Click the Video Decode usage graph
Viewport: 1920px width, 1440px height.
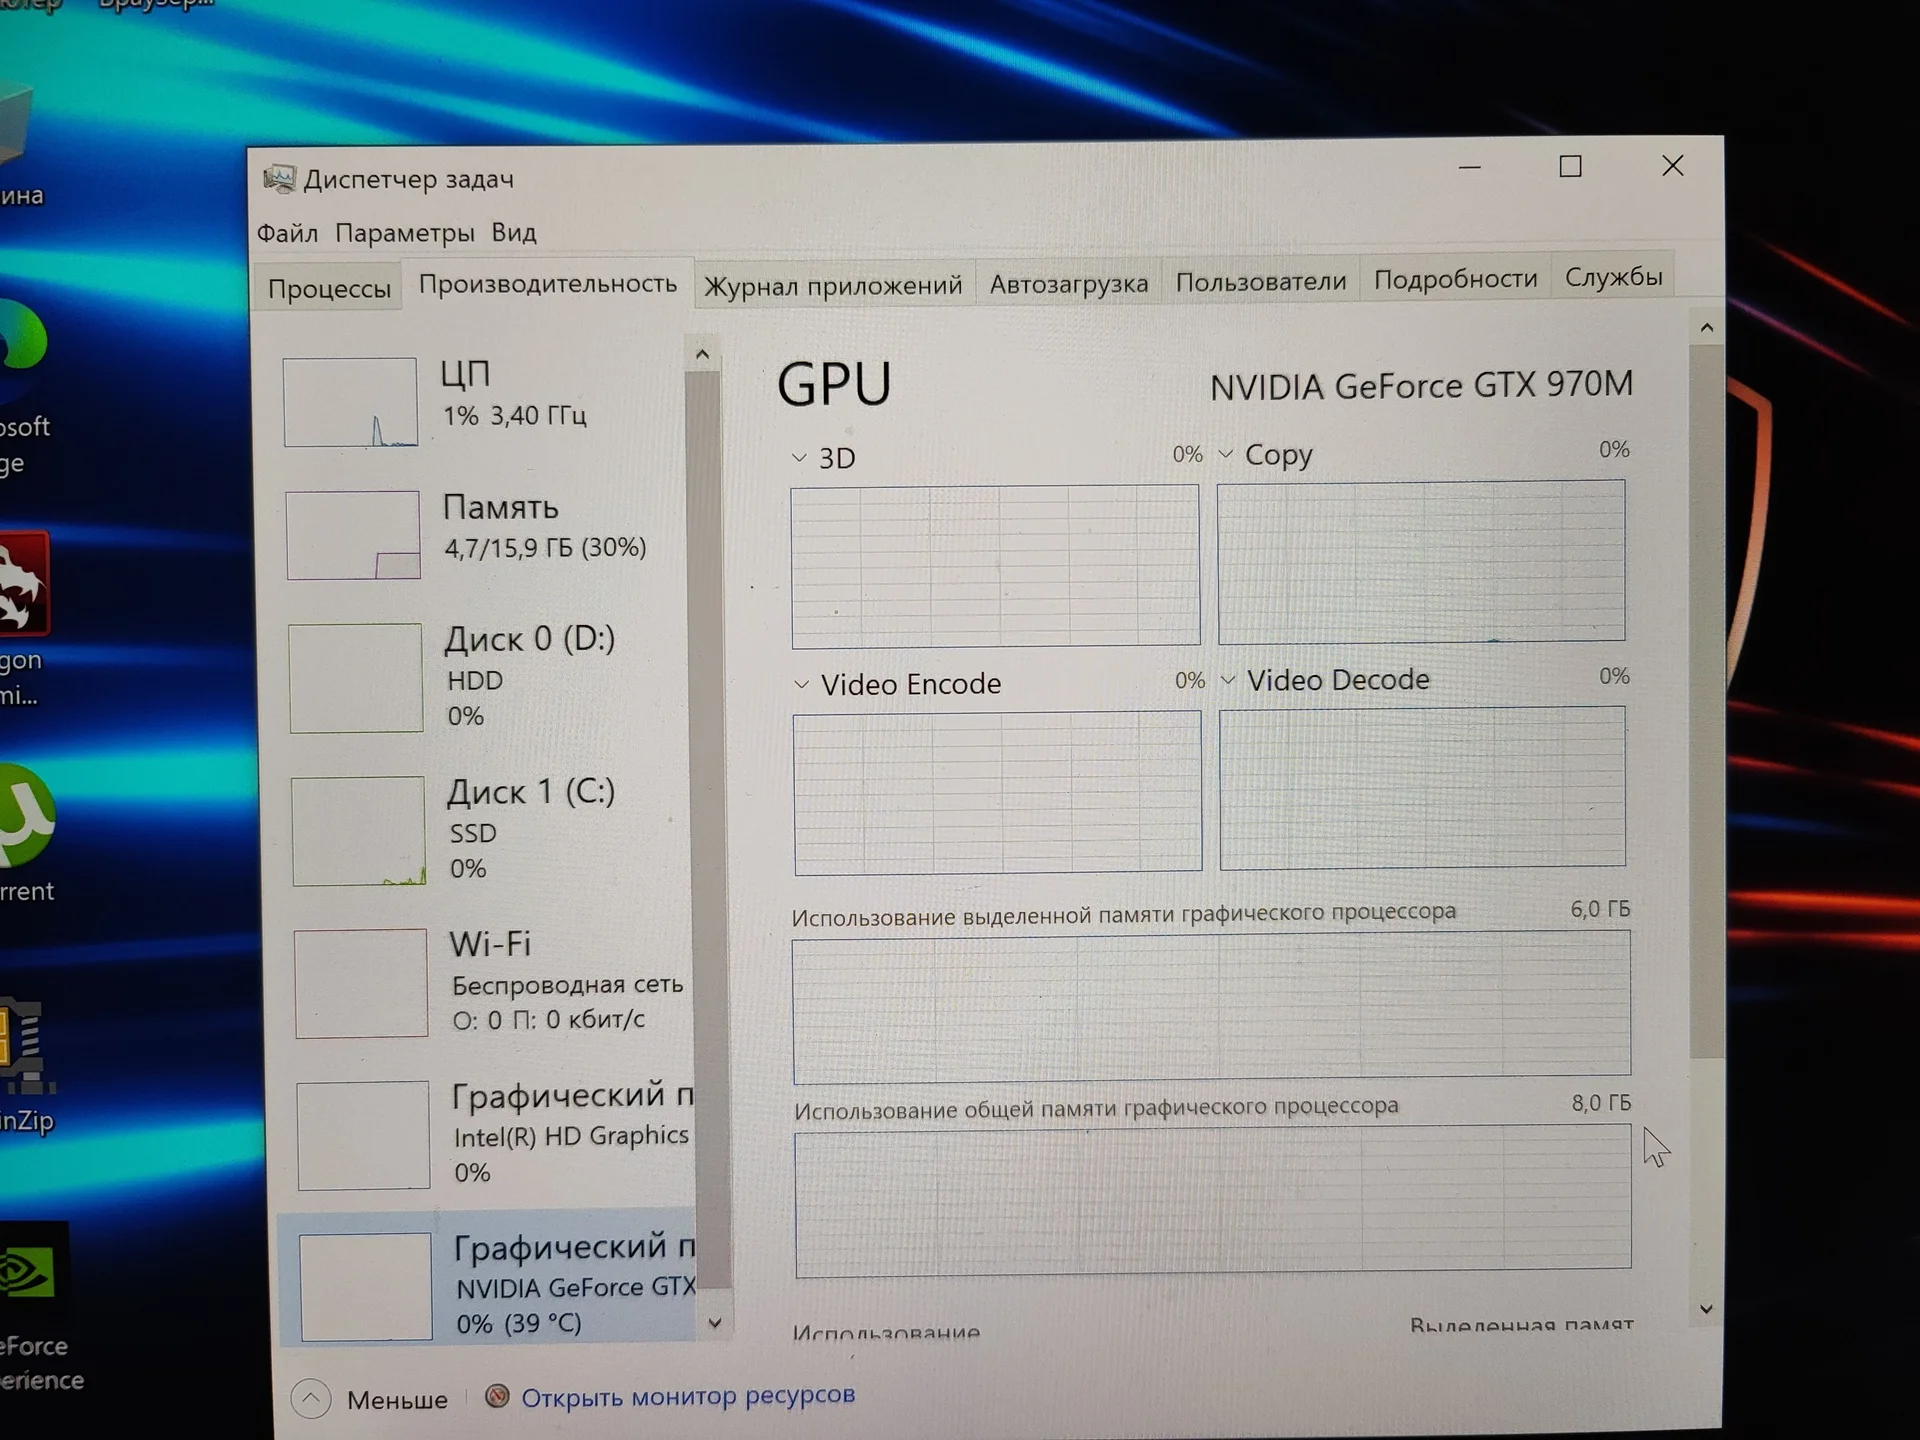pyautogui.click(x=1422, y=787)
